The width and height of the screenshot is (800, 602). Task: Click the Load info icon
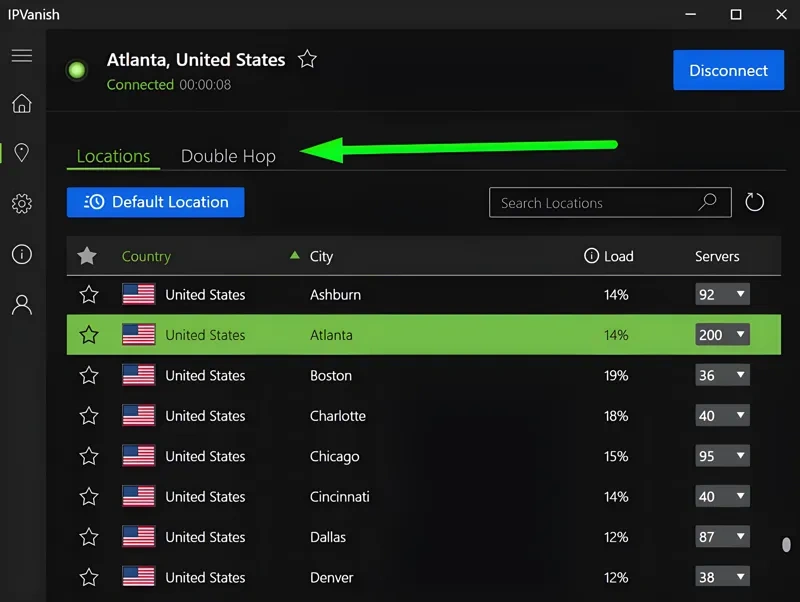pyautogui.click(x=591, y=256)
